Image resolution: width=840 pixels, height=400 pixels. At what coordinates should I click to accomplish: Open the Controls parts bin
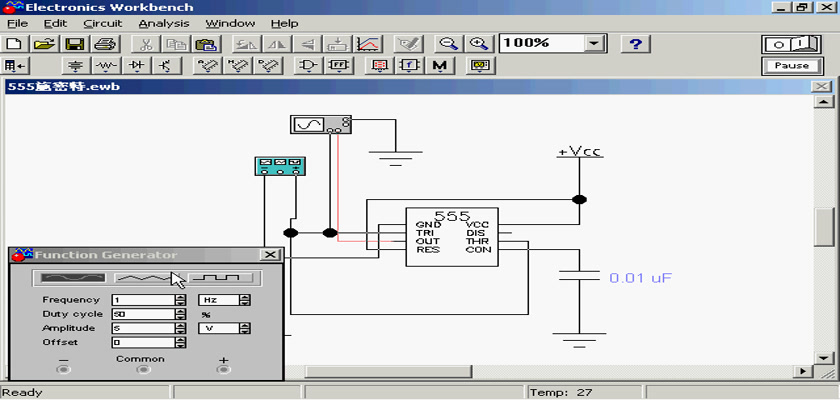[x=410, y=66]
